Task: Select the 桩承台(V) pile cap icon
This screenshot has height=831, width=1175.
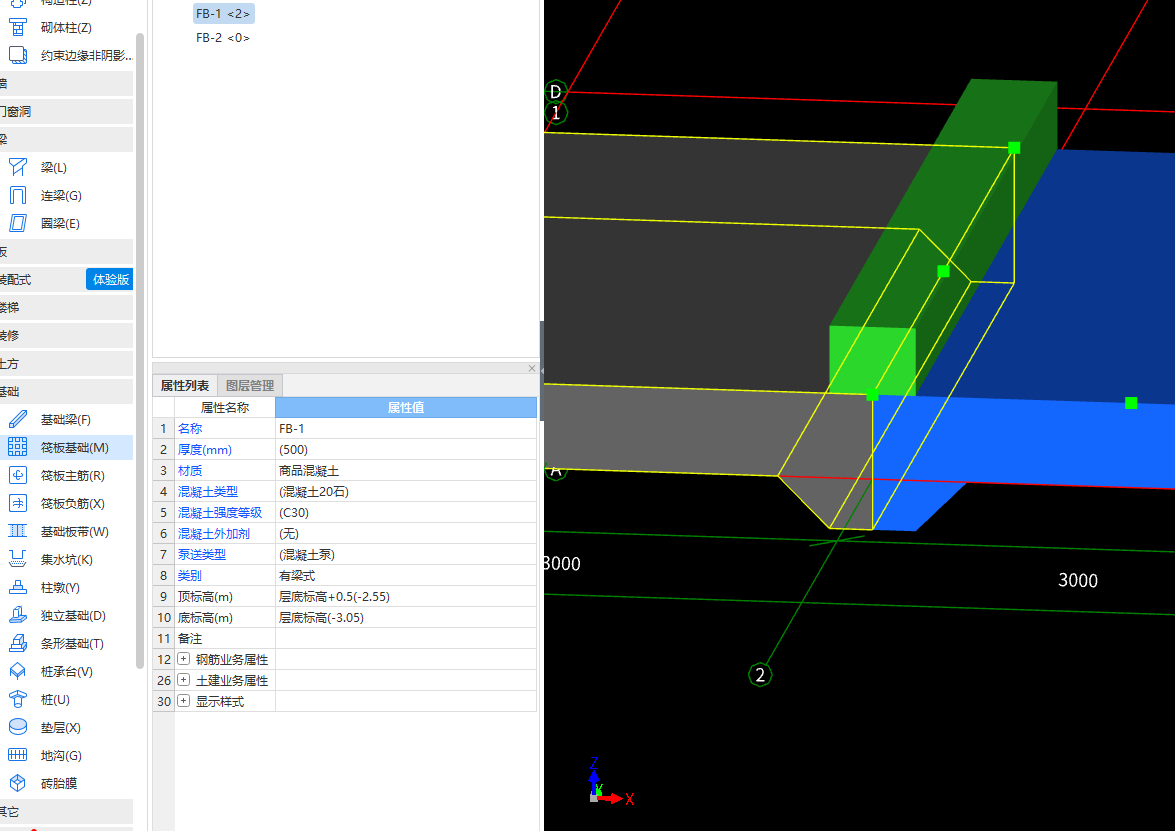Action: click(x=18, y=671)
